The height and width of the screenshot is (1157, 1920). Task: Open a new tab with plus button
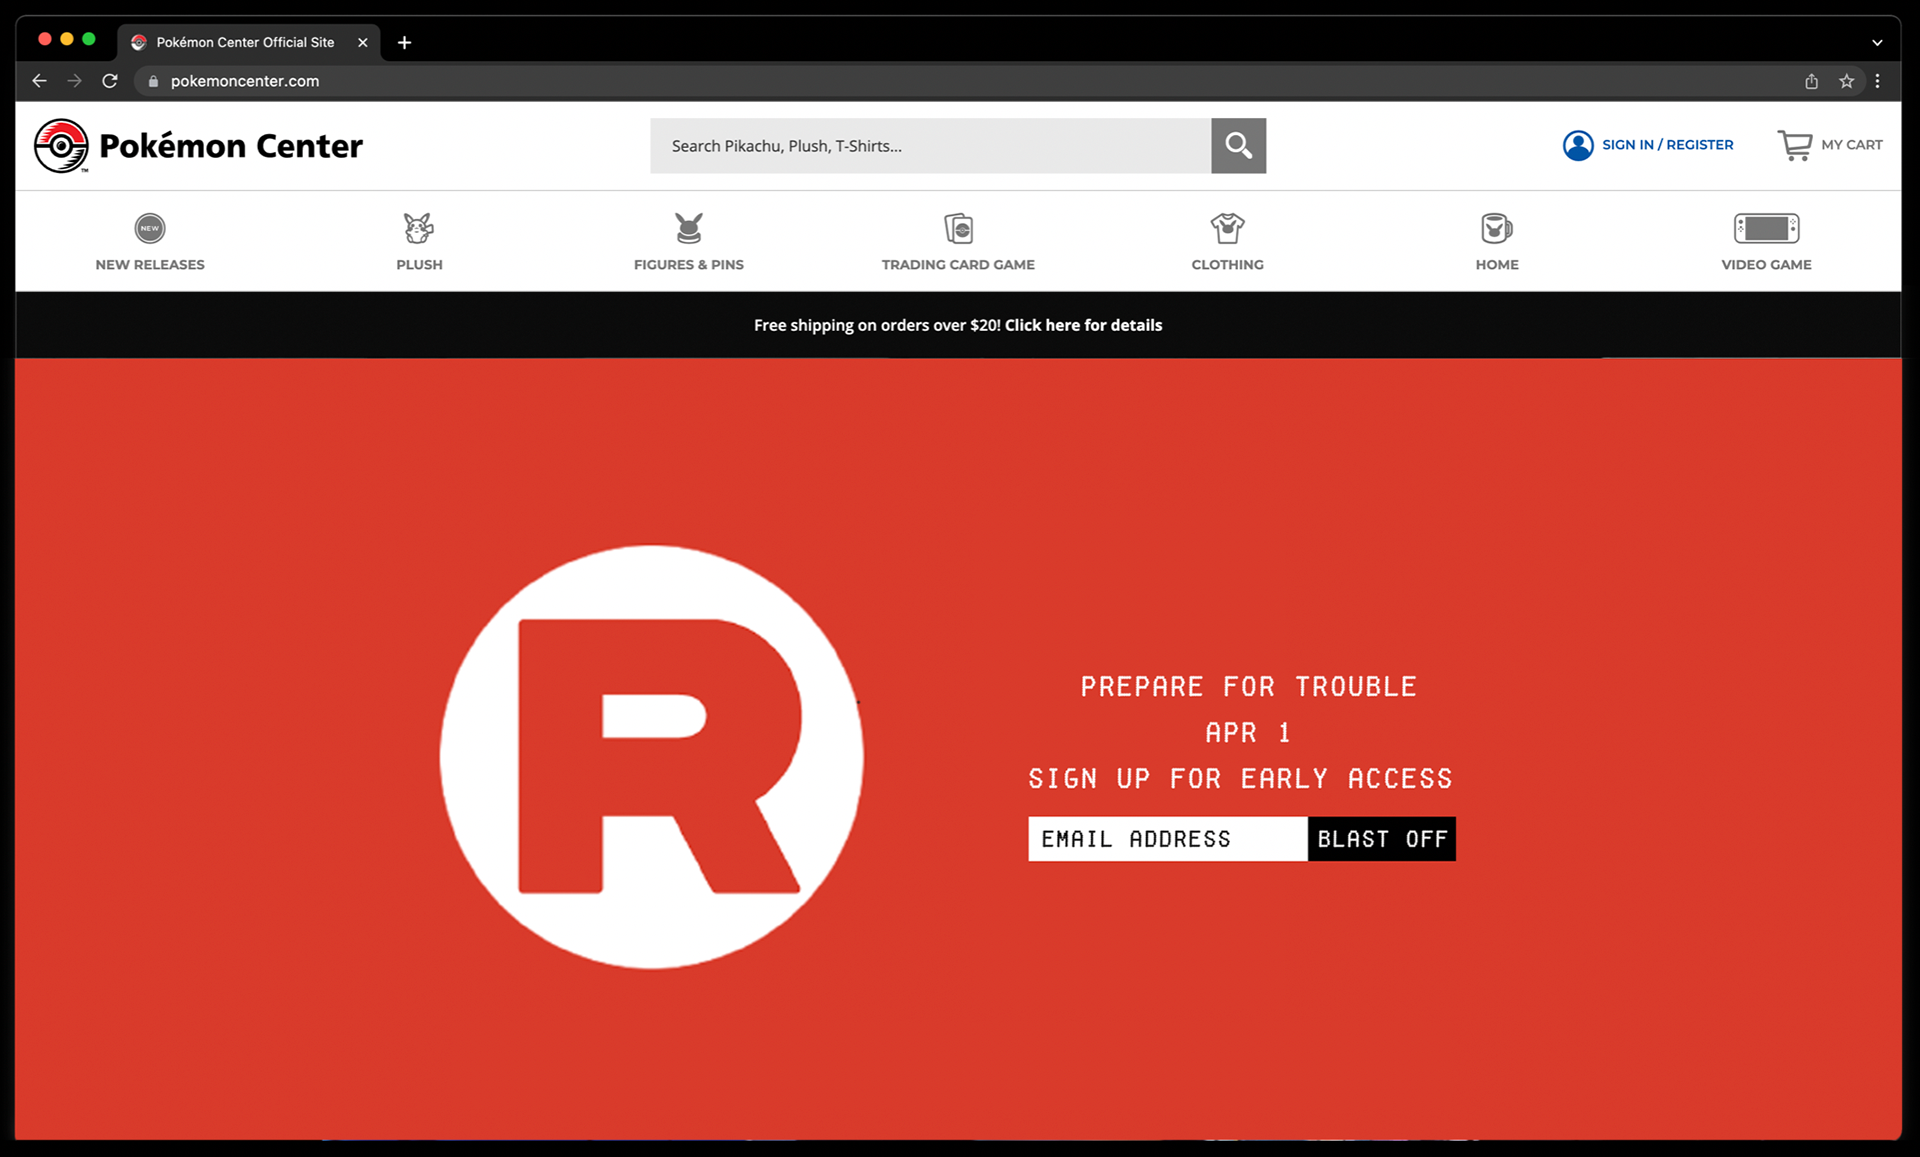tap(404, 42)
